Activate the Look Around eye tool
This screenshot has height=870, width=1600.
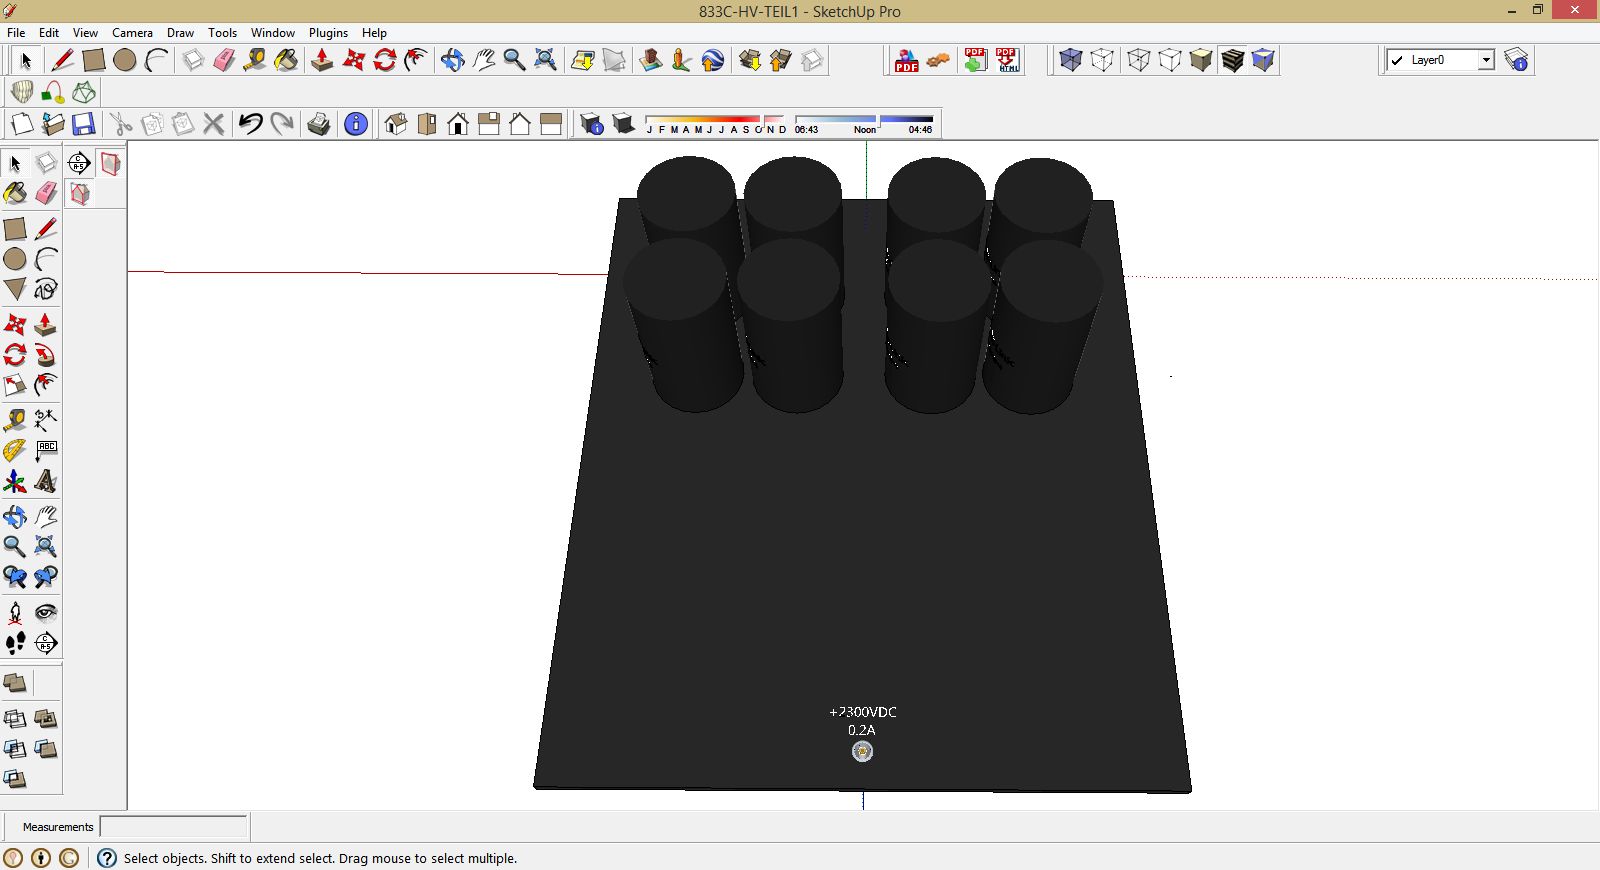[x=46, y=612]
